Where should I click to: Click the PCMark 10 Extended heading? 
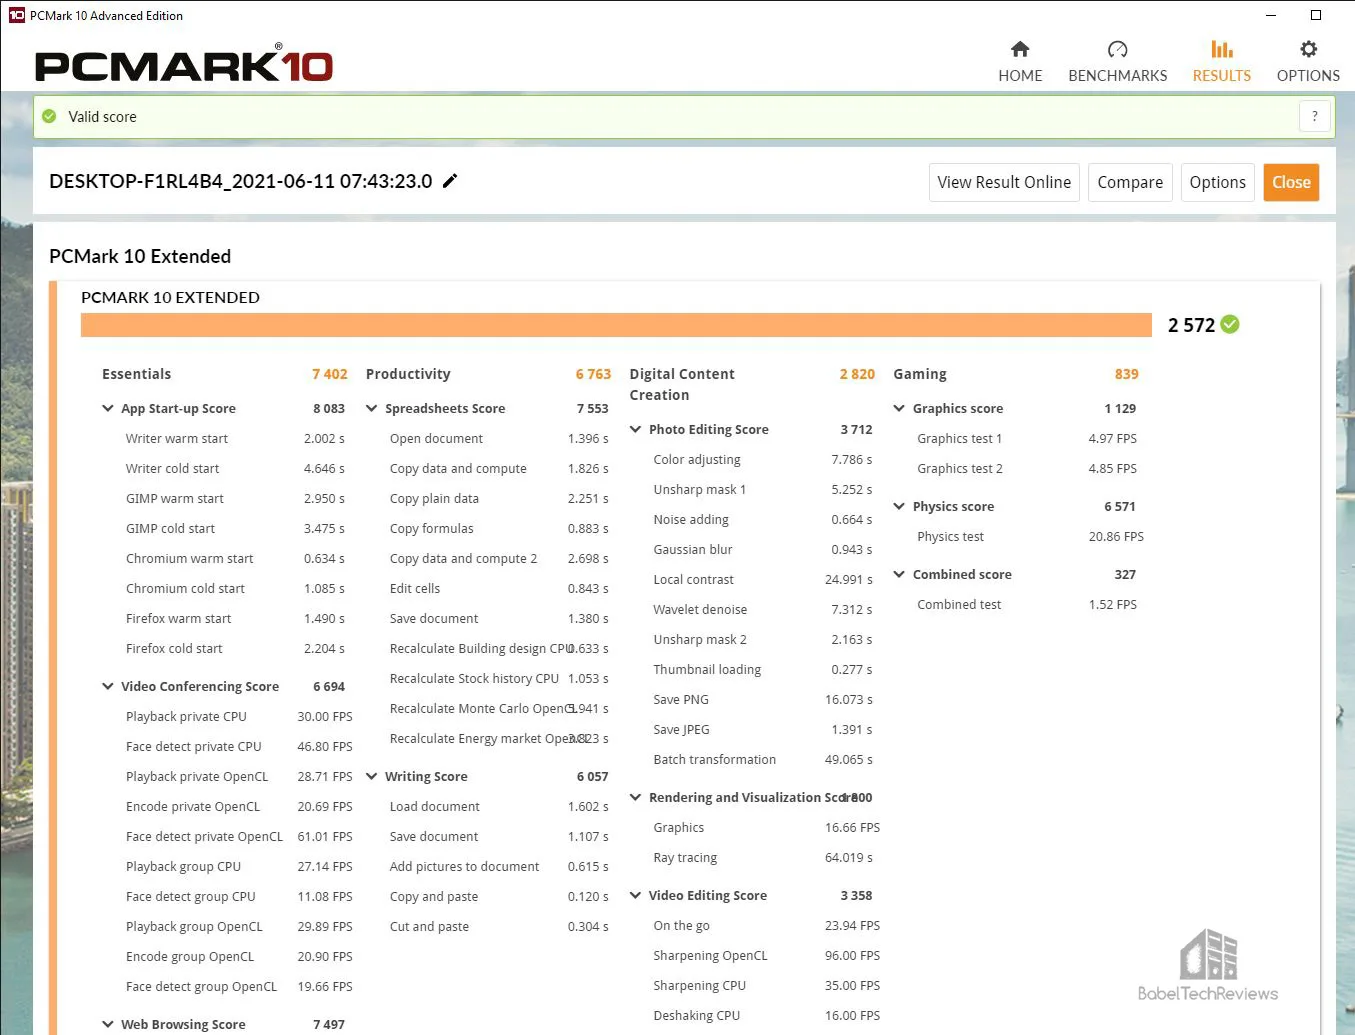pyautogui.click(x=140, y=256)
